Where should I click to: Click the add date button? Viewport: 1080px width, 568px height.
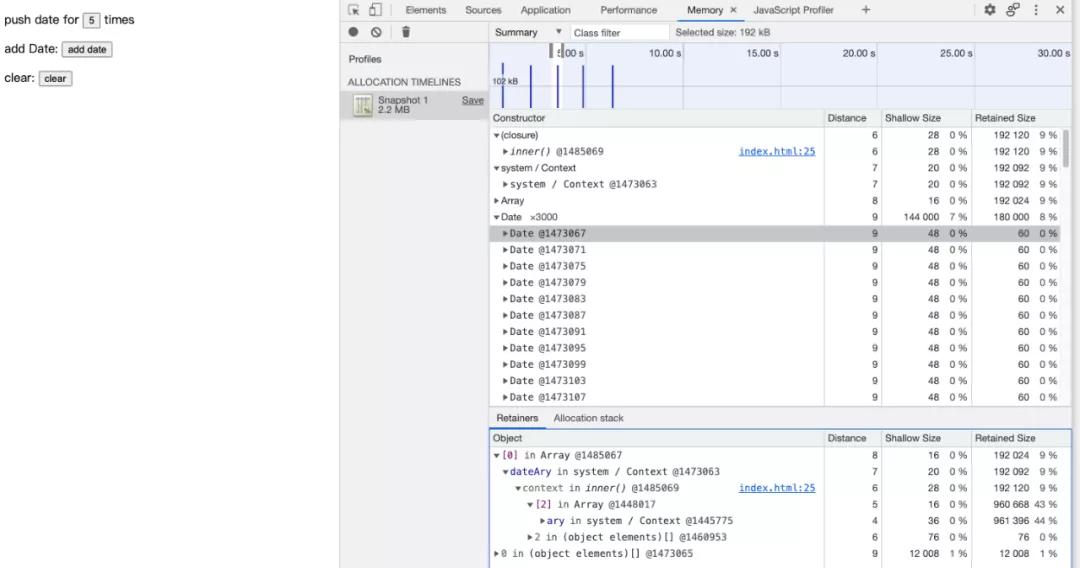pyautogui.click(x=87, y=50)
